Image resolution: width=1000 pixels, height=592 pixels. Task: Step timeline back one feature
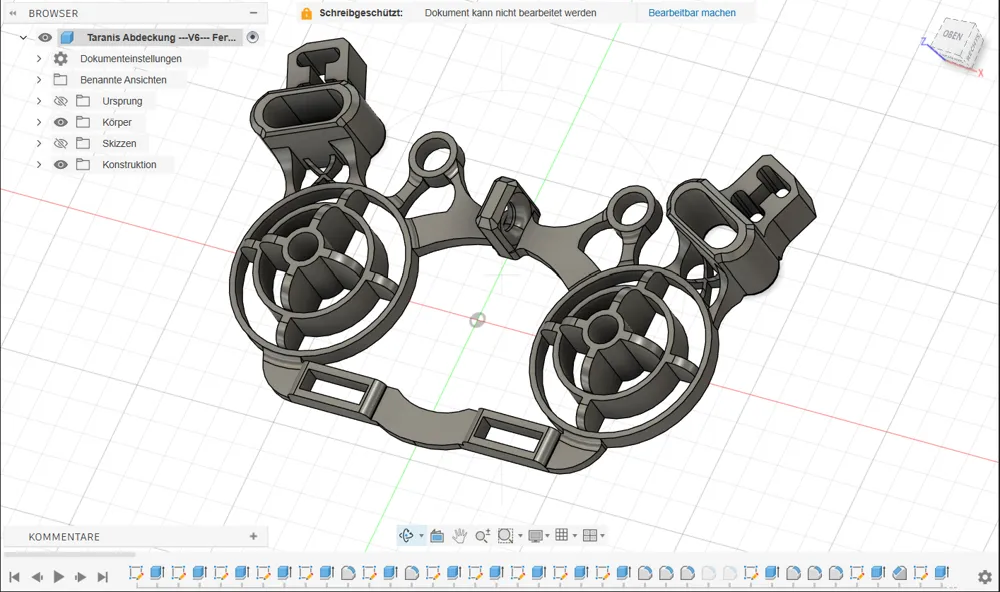click(37, 577)
